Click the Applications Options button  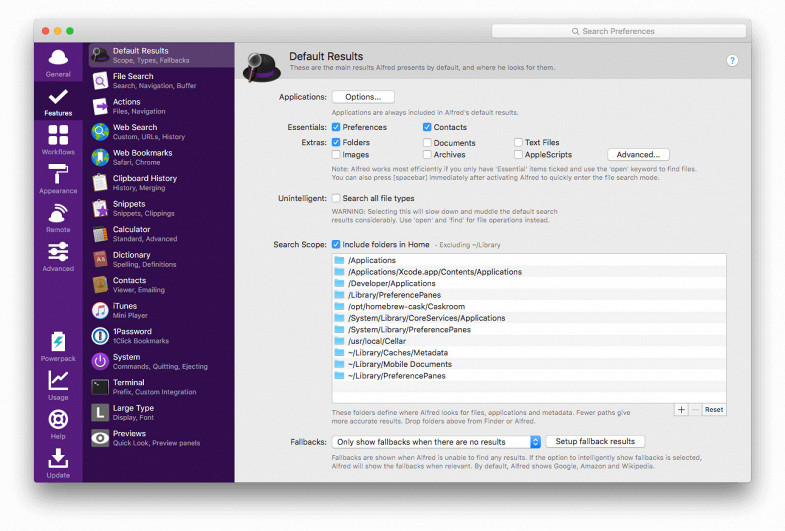pyautogui.click(x=363, y=97)
